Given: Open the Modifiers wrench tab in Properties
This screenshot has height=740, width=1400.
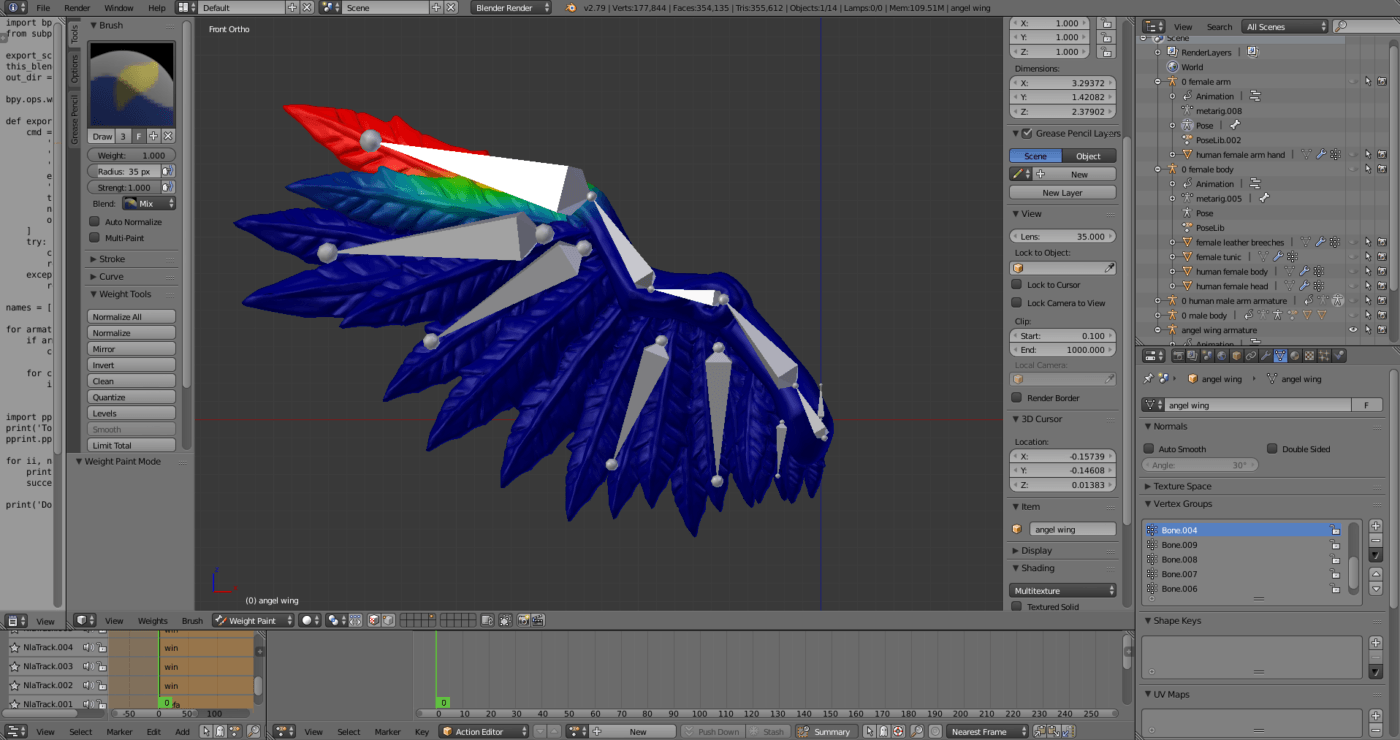Looking at the screenshot, I should coord(1266,355).
